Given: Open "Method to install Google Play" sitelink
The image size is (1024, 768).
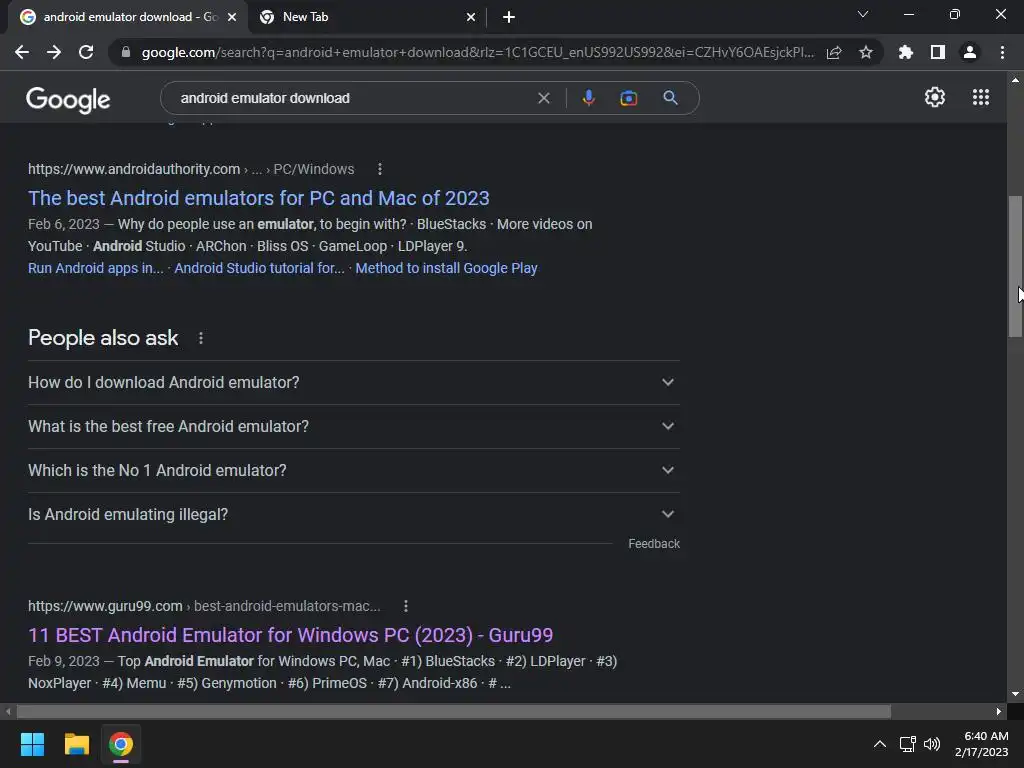Looking at the screenshot, I should point(446,268).
